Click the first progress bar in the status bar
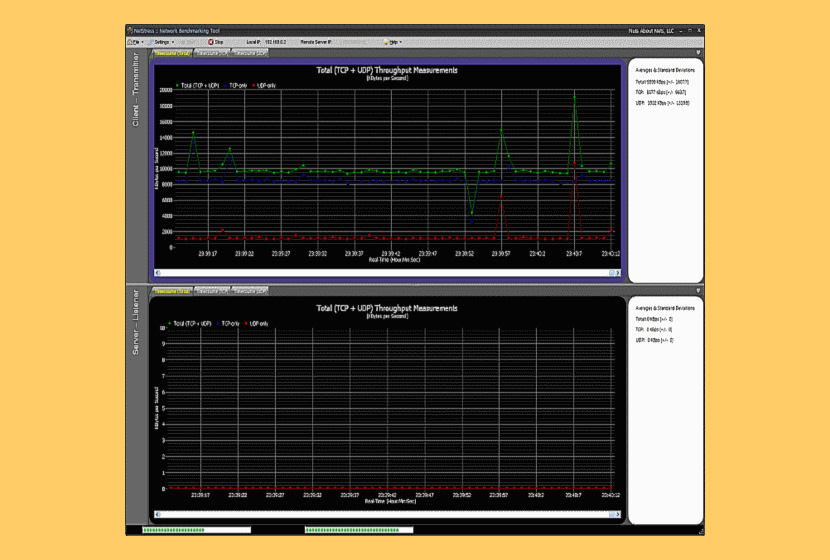Image resolution: width=830 pixels, height=560 pixels. [195, 530]
